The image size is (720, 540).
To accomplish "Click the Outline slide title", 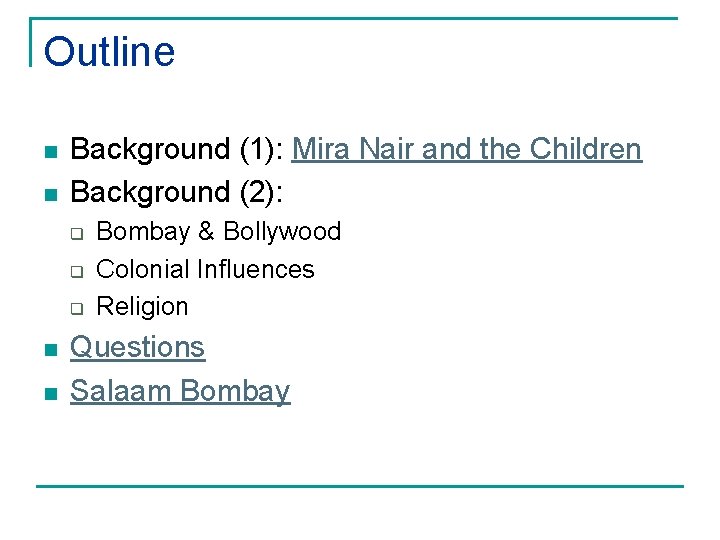I will tap(109, 51).
